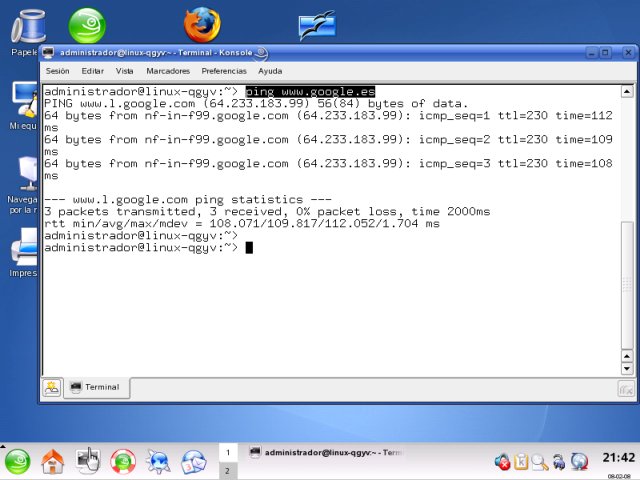Maximize the Konsole window
640x480 pixels.
coord(605,53)
